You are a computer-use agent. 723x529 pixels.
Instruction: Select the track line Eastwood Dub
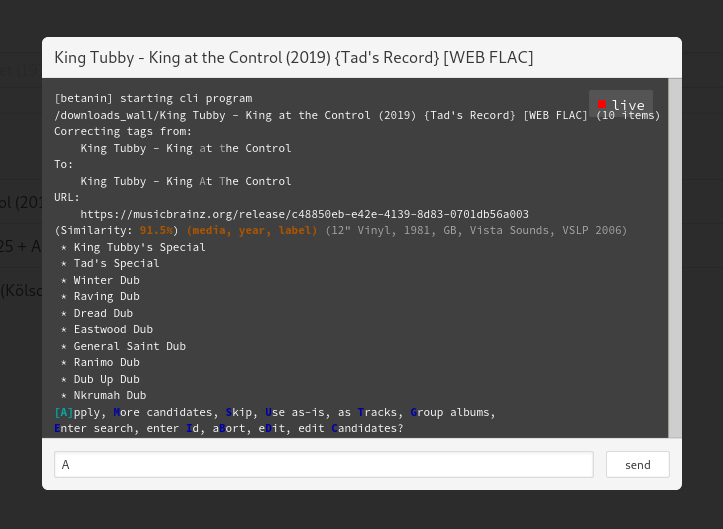pyautogui.click(x=113, y=329)
